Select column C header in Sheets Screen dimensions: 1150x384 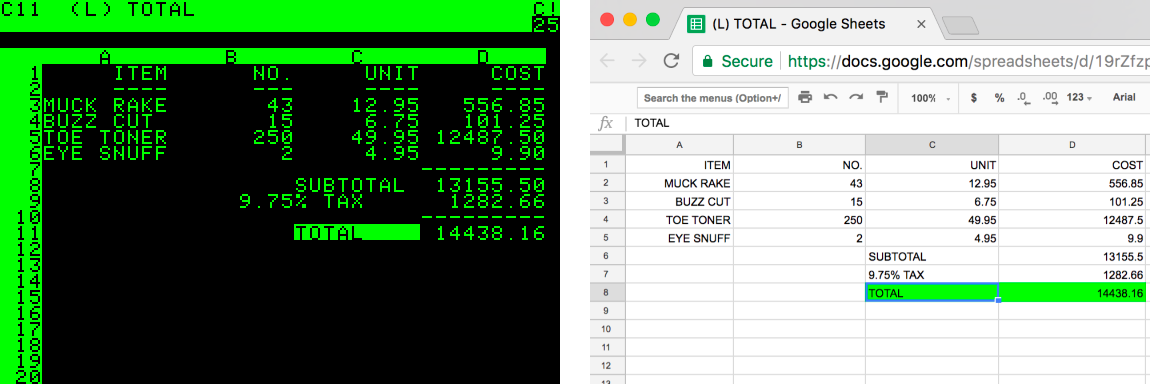click(x=932, y=145)
